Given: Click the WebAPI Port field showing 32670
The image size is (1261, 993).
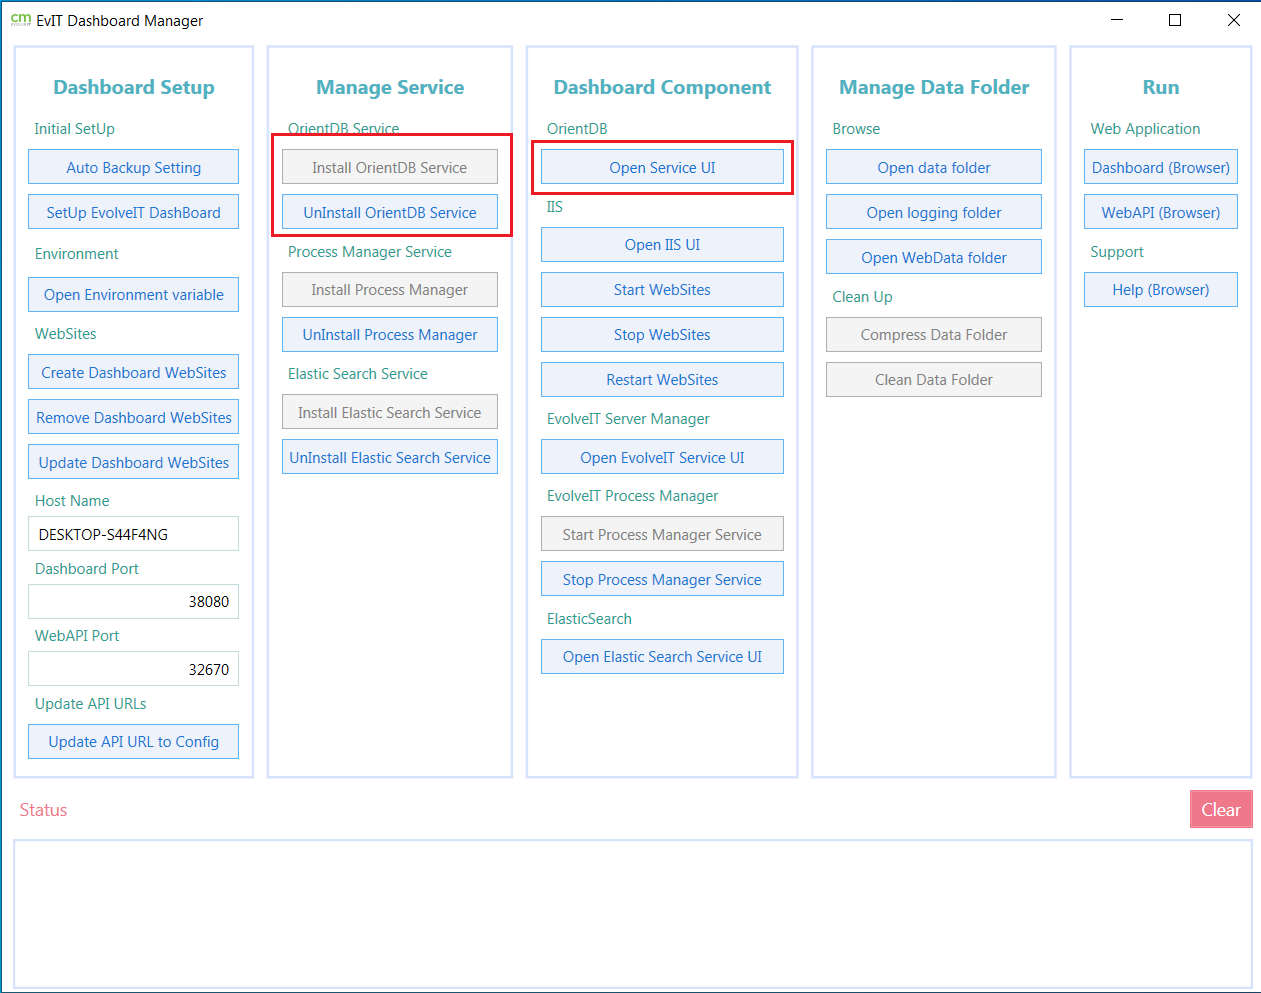Looking at the screenshot, I should pyautogui.click(x=133, y=669).
